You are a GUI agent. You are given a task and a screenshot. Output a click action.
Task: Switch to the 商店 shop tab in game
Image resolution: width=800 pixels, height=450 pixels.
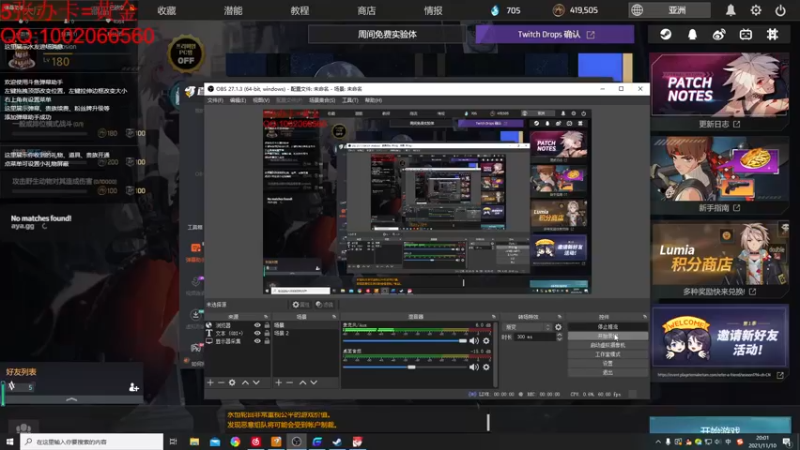click(x=366, y=10)
